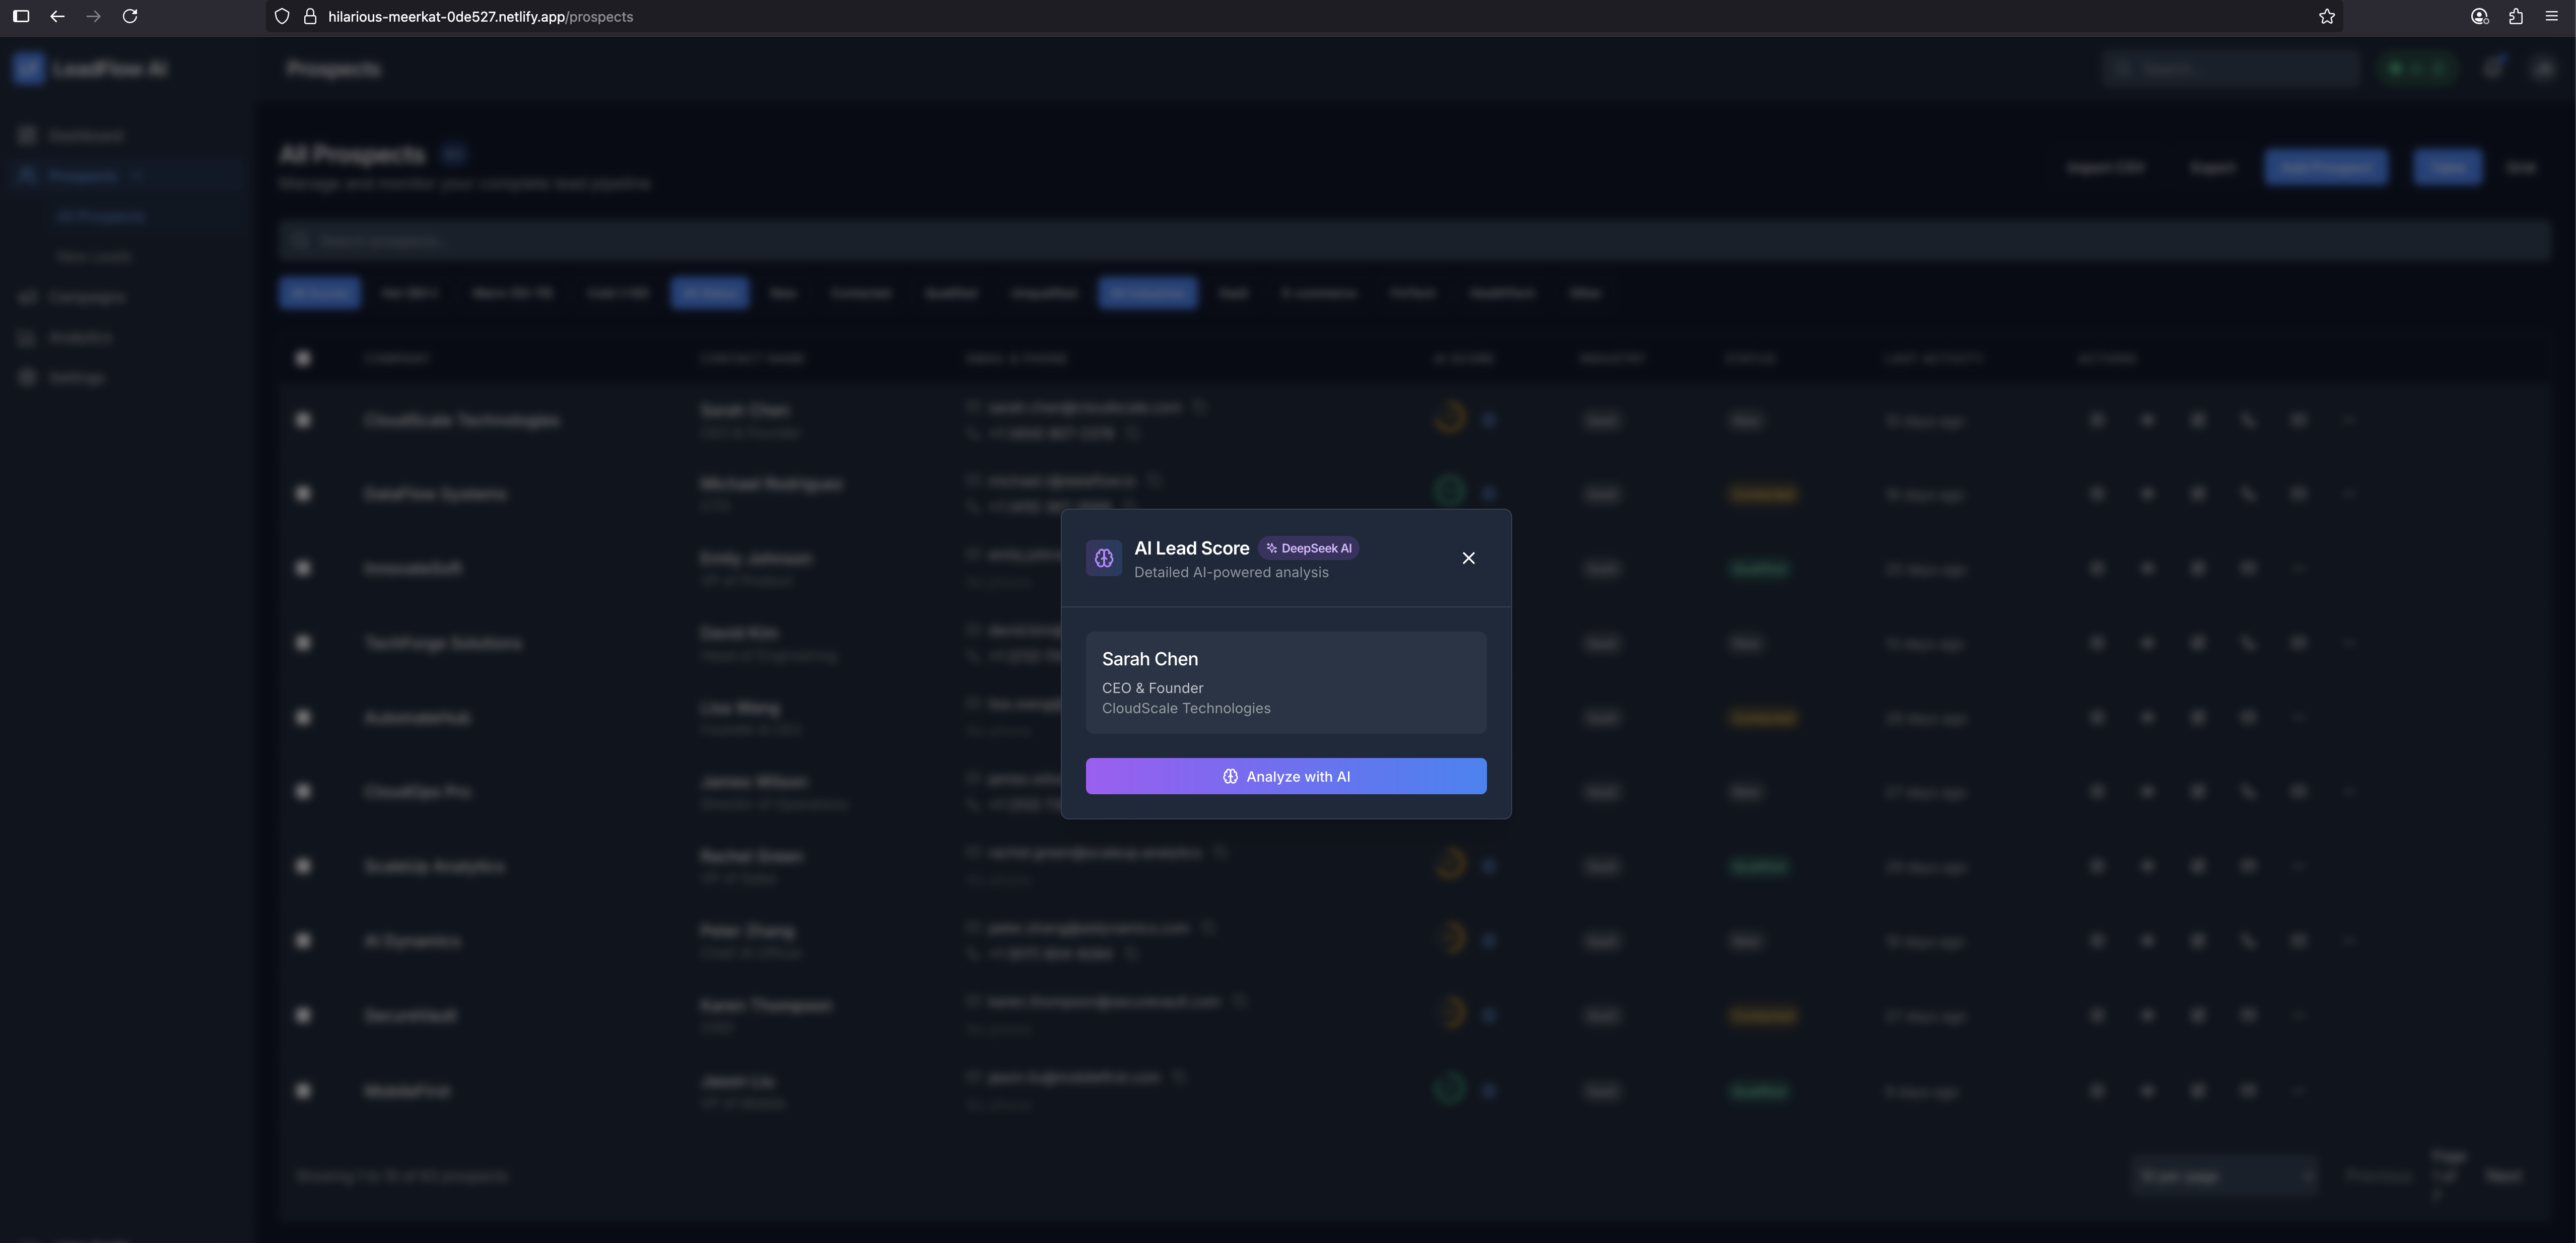The width and height of the screenshot is (2576, 1243).
Task: Check the DataFlow Systems row checkbox
Action: 303,494
